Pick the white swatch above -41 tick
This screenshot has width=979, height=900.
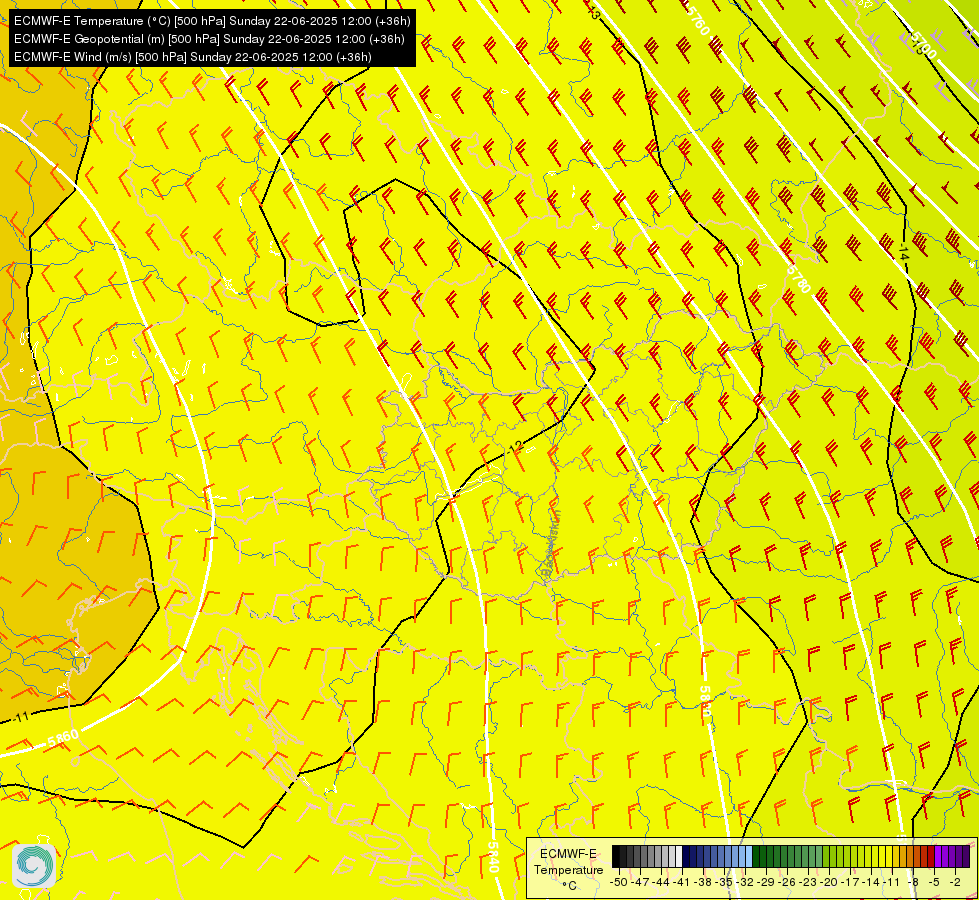679,856
